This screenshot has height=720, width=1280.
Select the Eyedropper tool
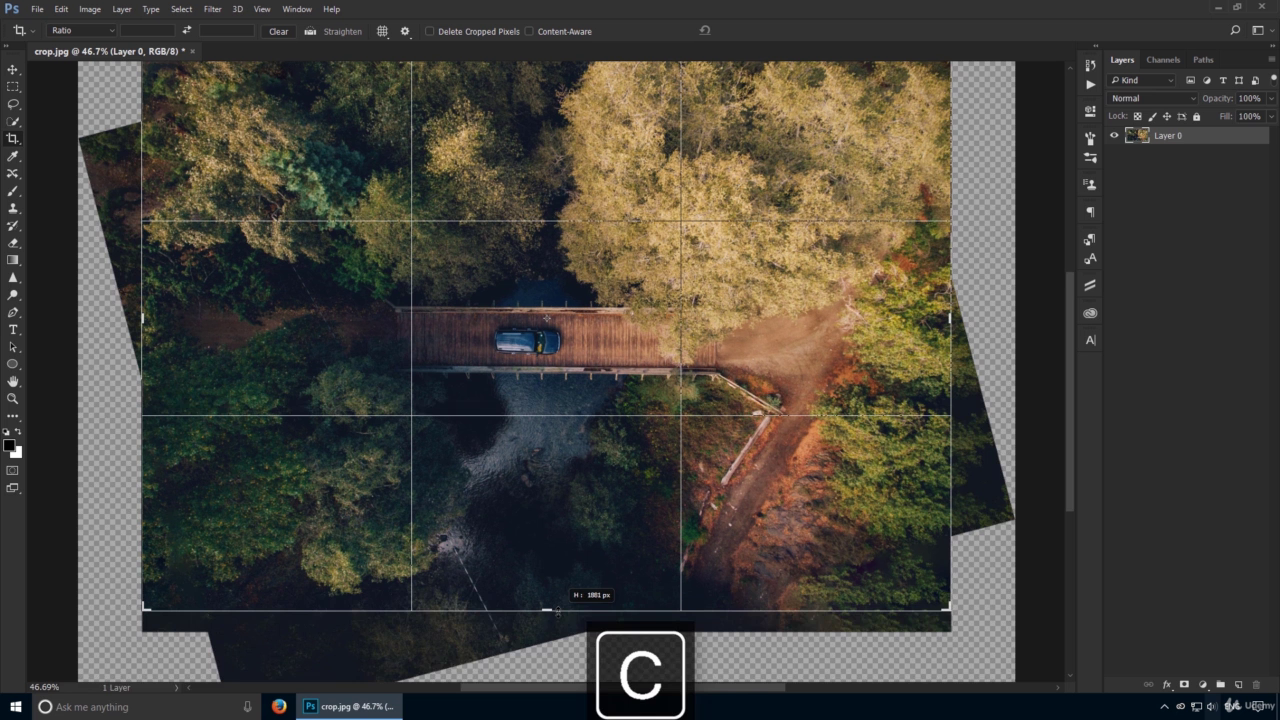click(13, 157)
